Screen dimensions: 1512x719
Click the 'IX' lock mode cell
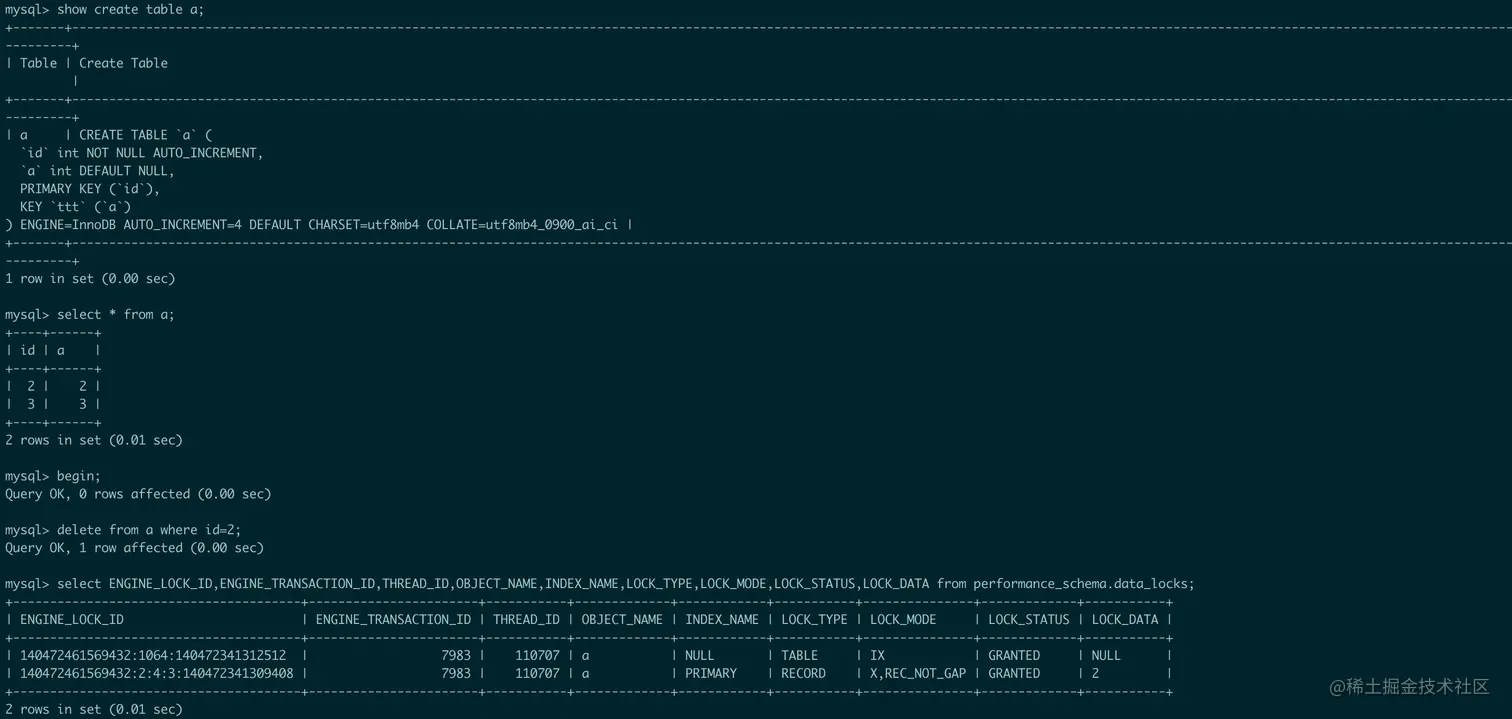878,656
